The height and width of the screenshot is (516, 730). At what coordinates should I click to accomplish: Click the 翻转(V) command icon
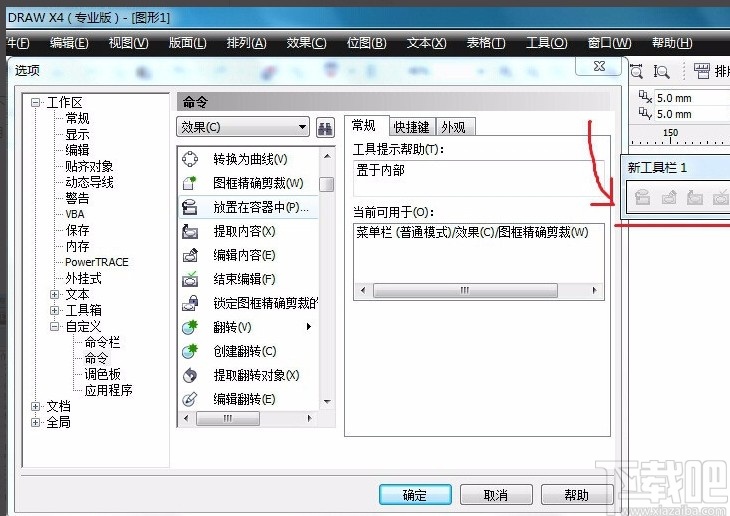(x=190, y=327)
